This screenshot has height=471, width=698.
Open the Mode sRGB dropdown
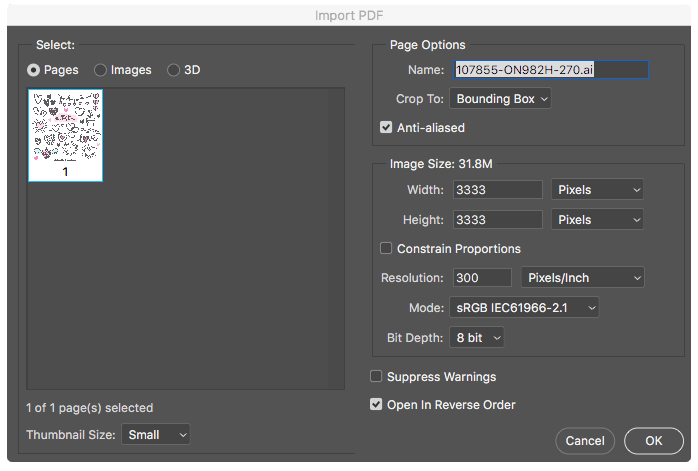coord(524,308)
